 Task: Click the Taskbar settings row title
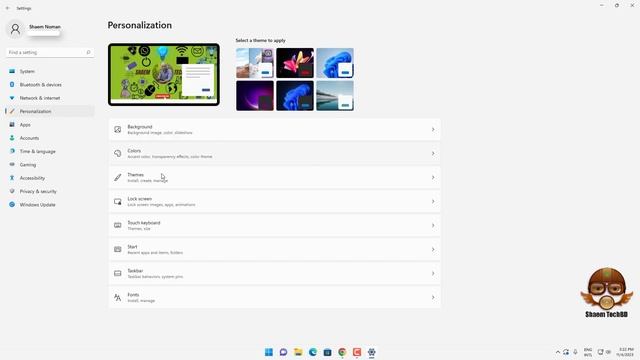point(135,271)
